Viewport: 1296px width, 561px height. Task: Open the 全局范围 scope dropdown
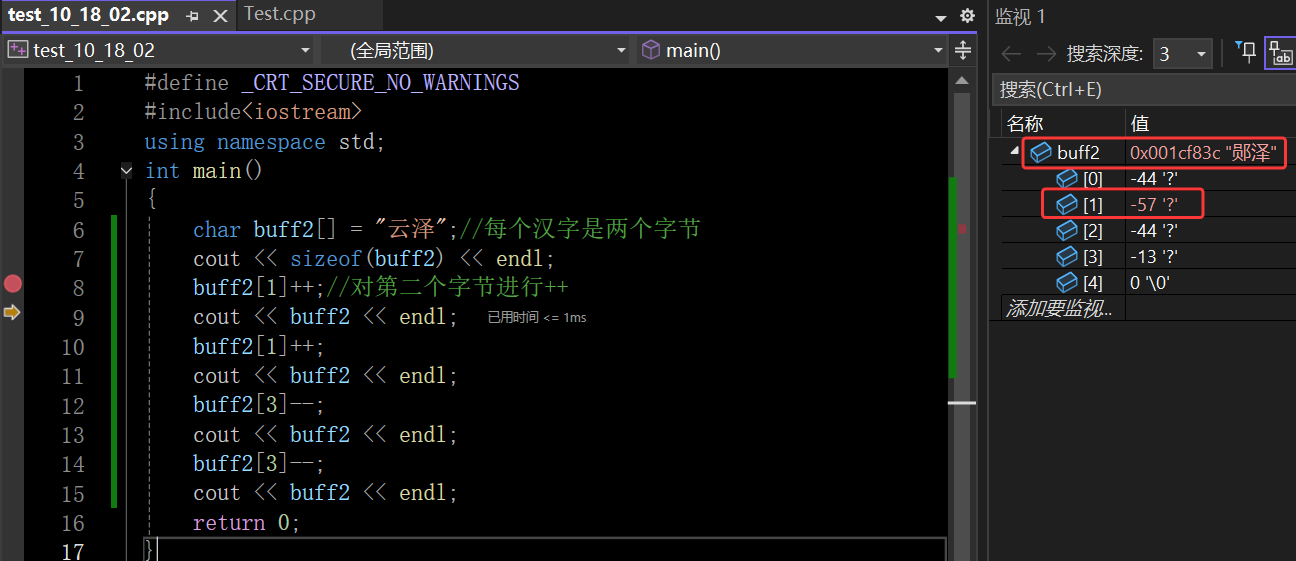(x=621, y=50)
